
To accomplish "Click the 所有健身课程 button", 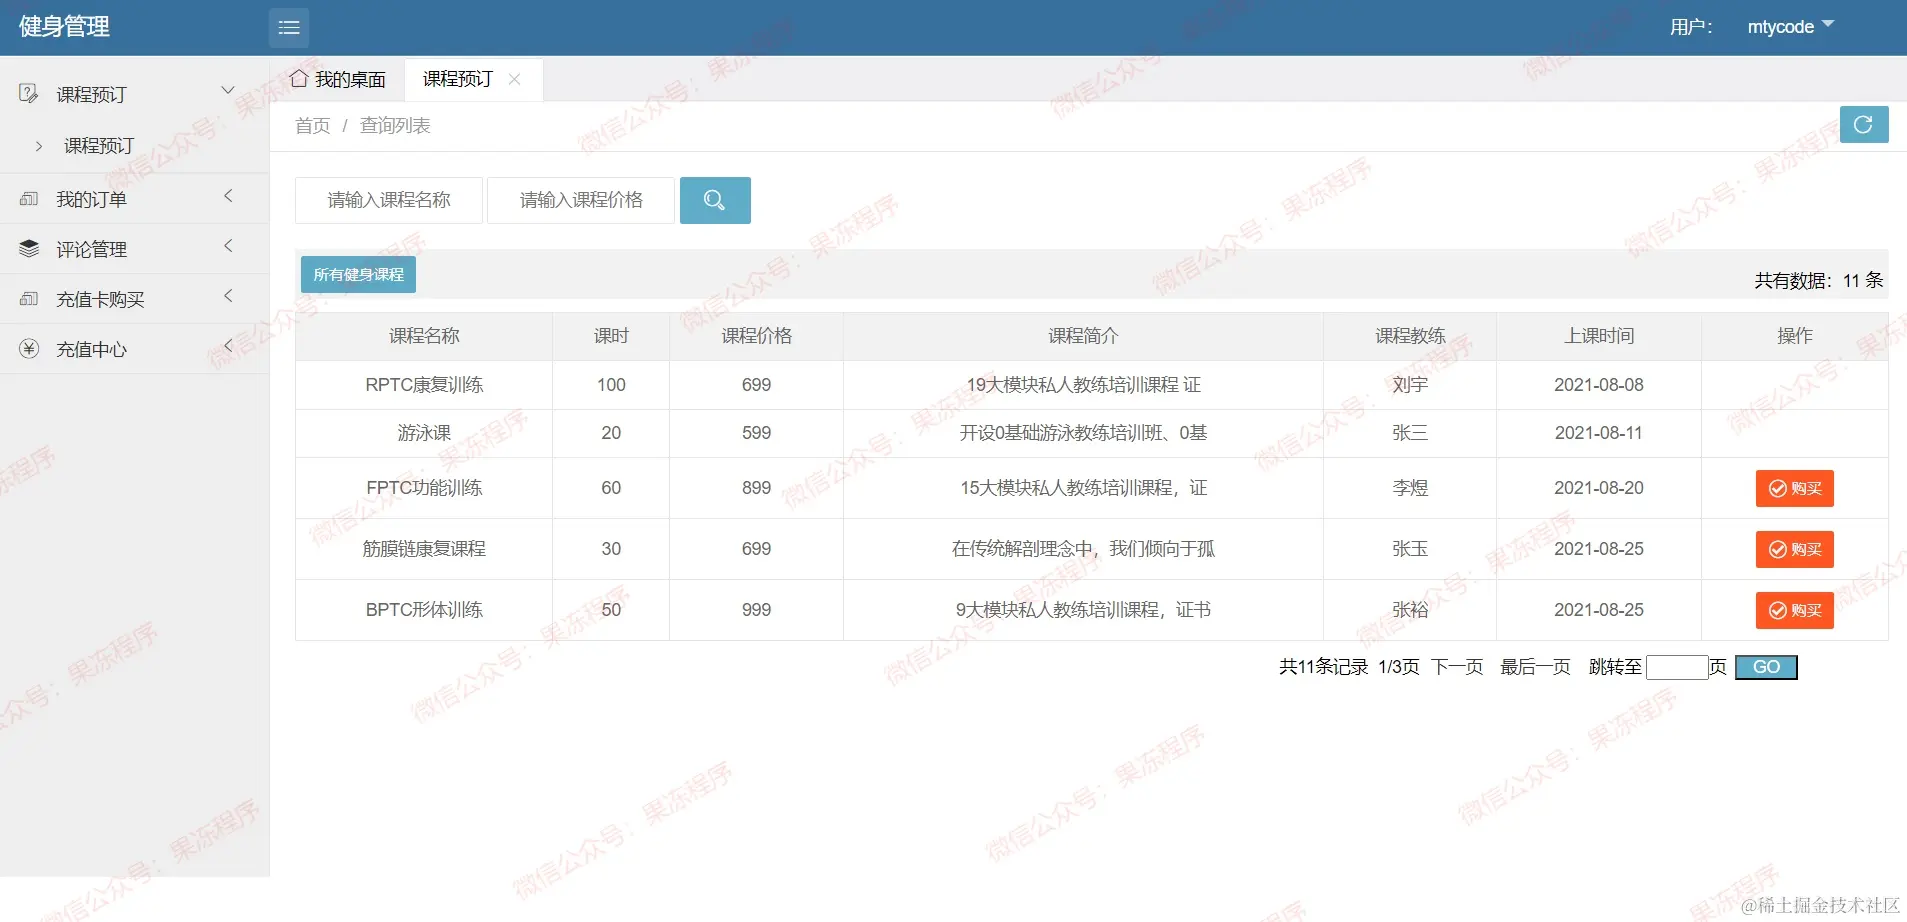I will click(358, 274).
